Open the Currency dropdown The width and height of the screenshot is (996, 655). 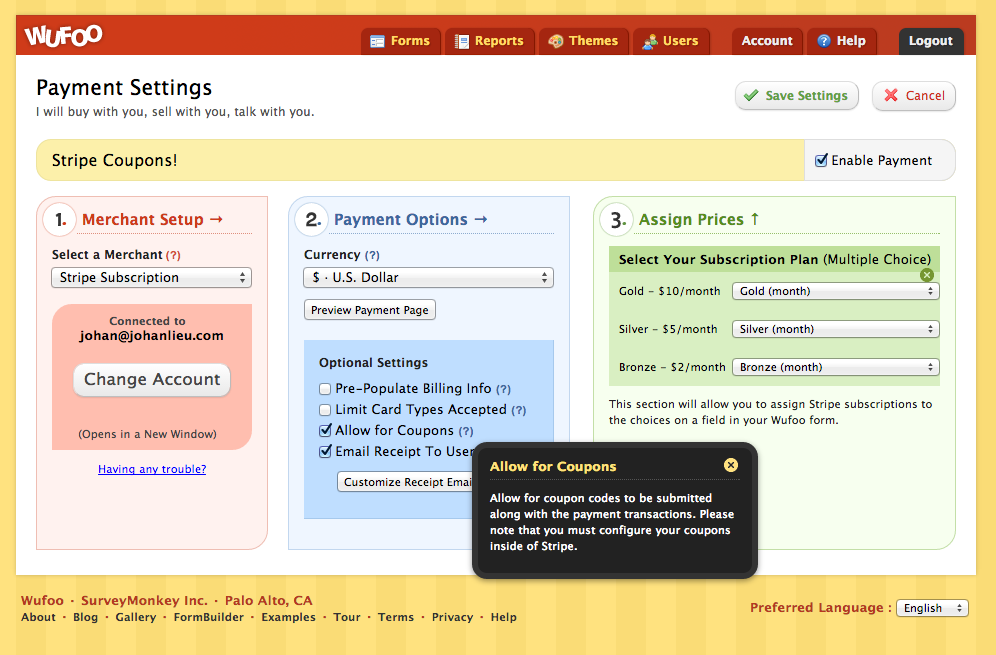(429, 278)
